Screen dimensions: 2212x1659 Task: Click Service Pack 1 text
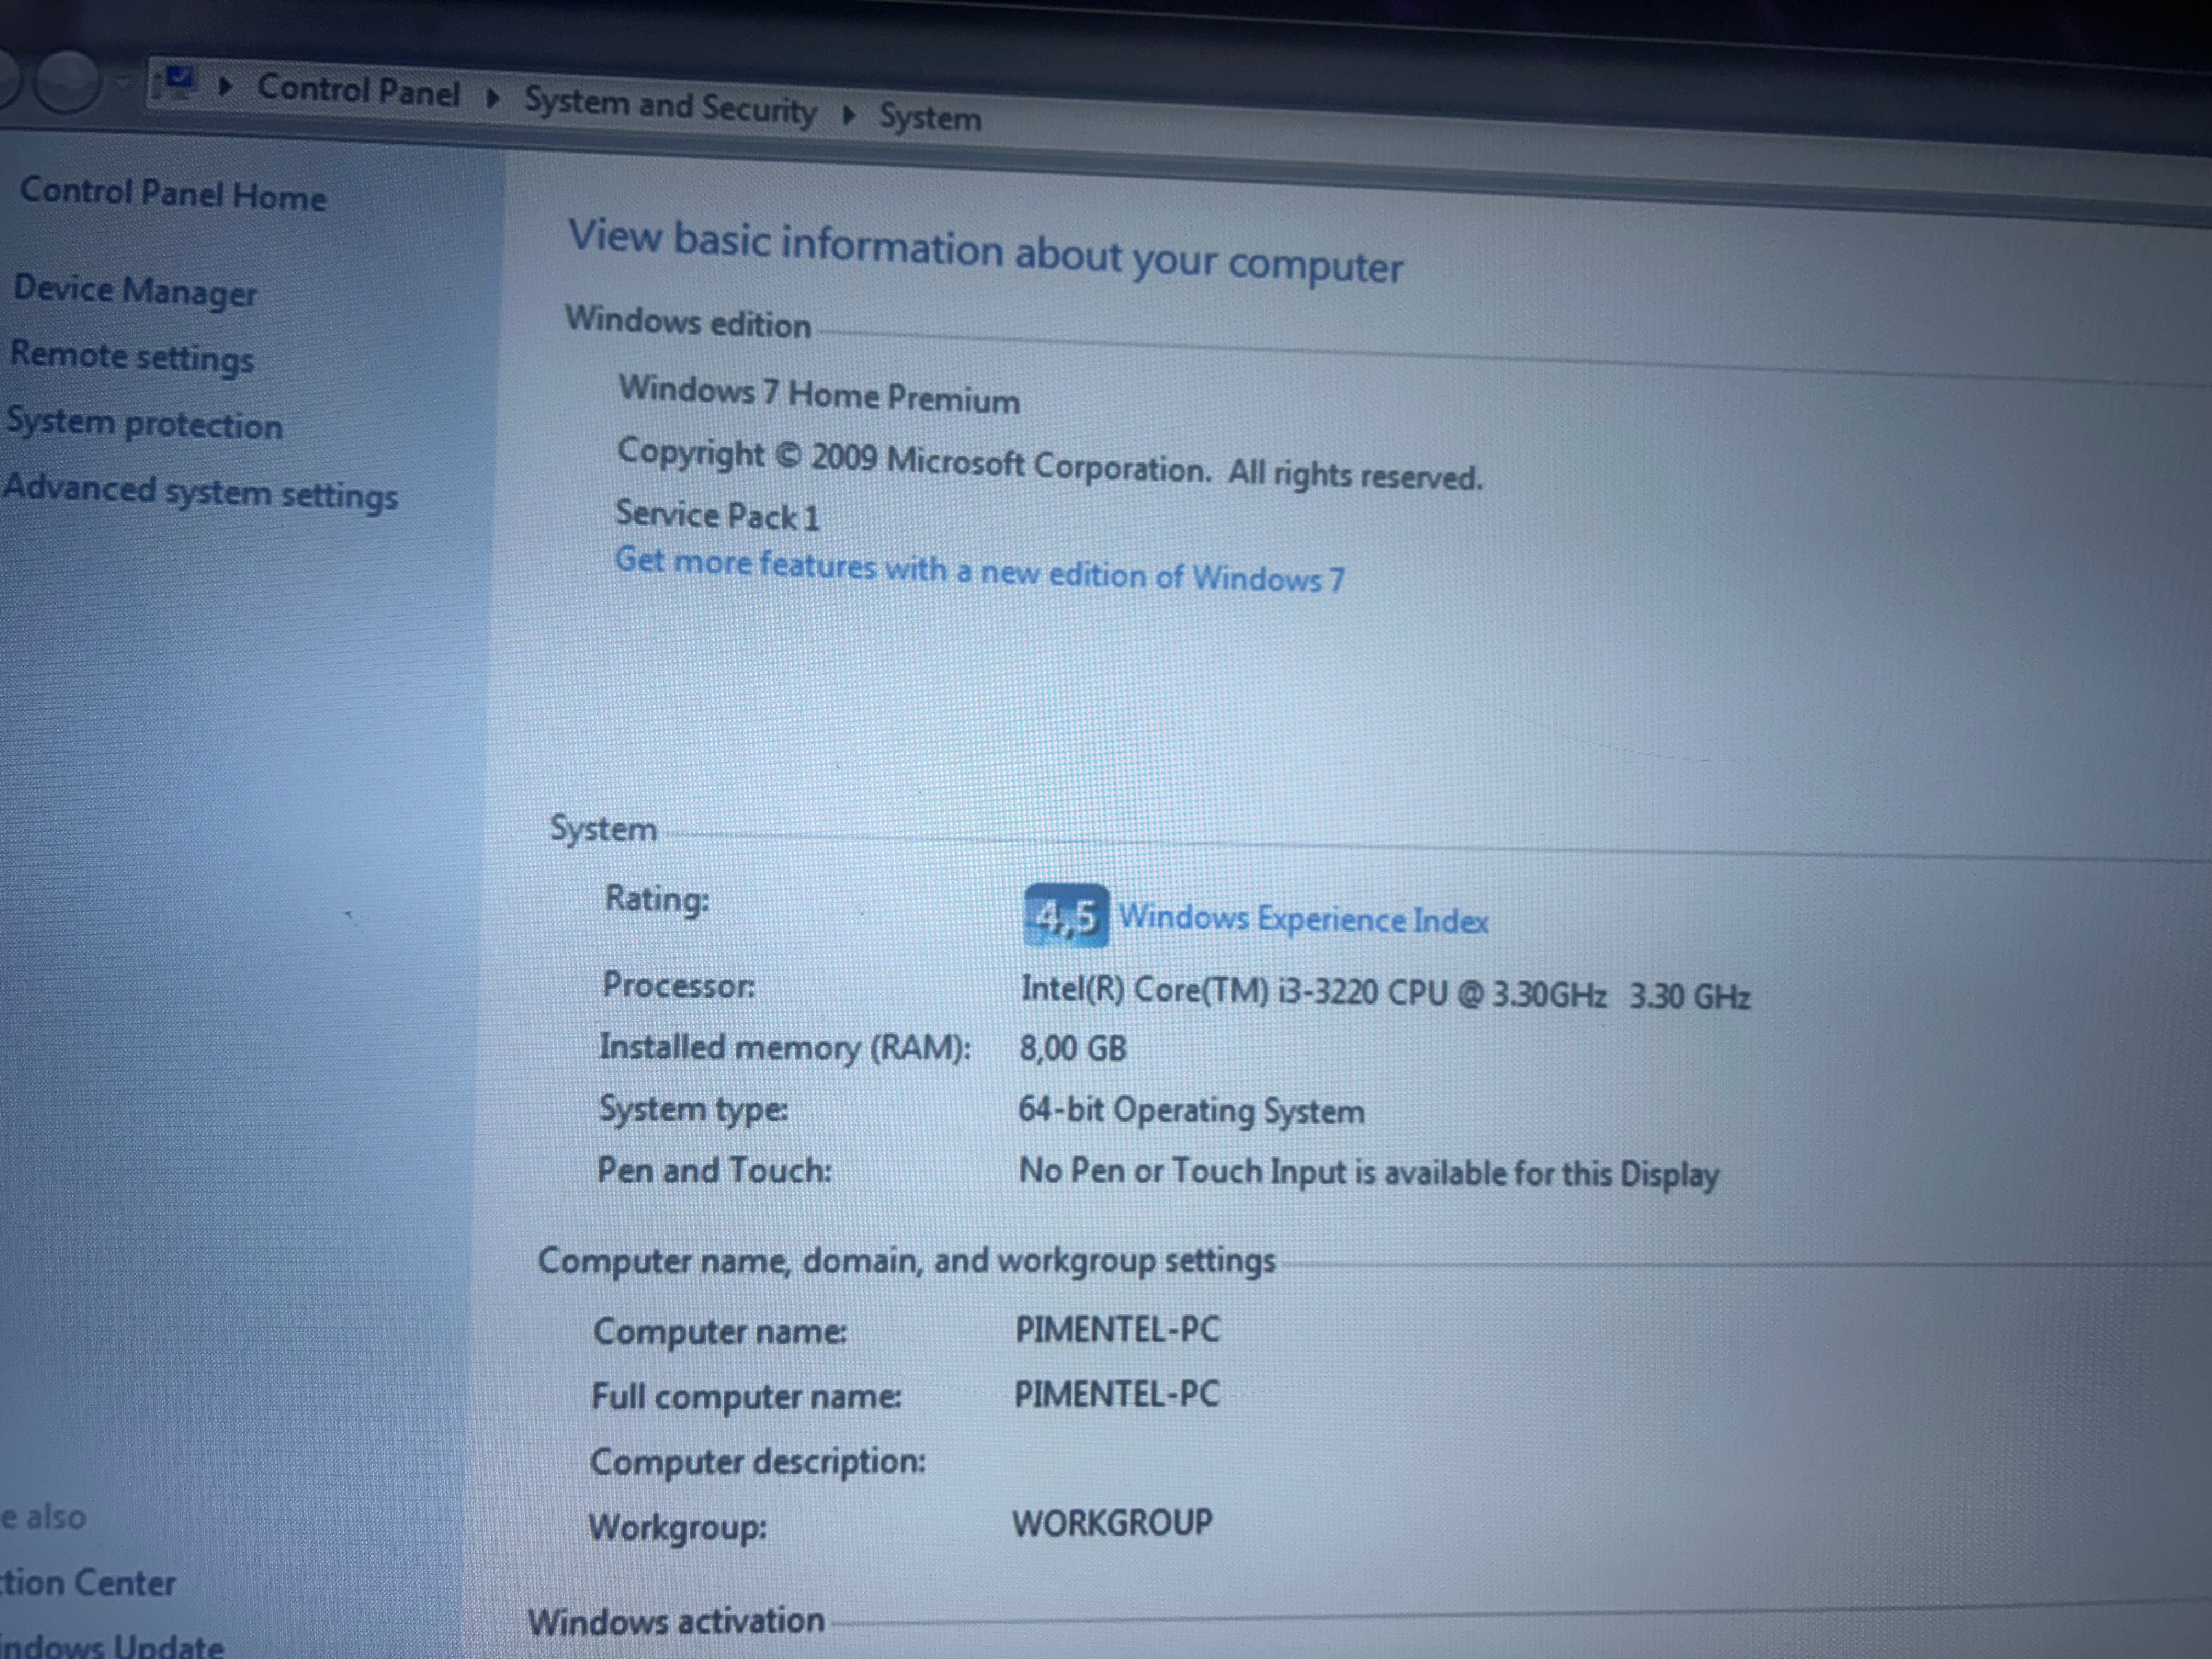click(717, 515)
